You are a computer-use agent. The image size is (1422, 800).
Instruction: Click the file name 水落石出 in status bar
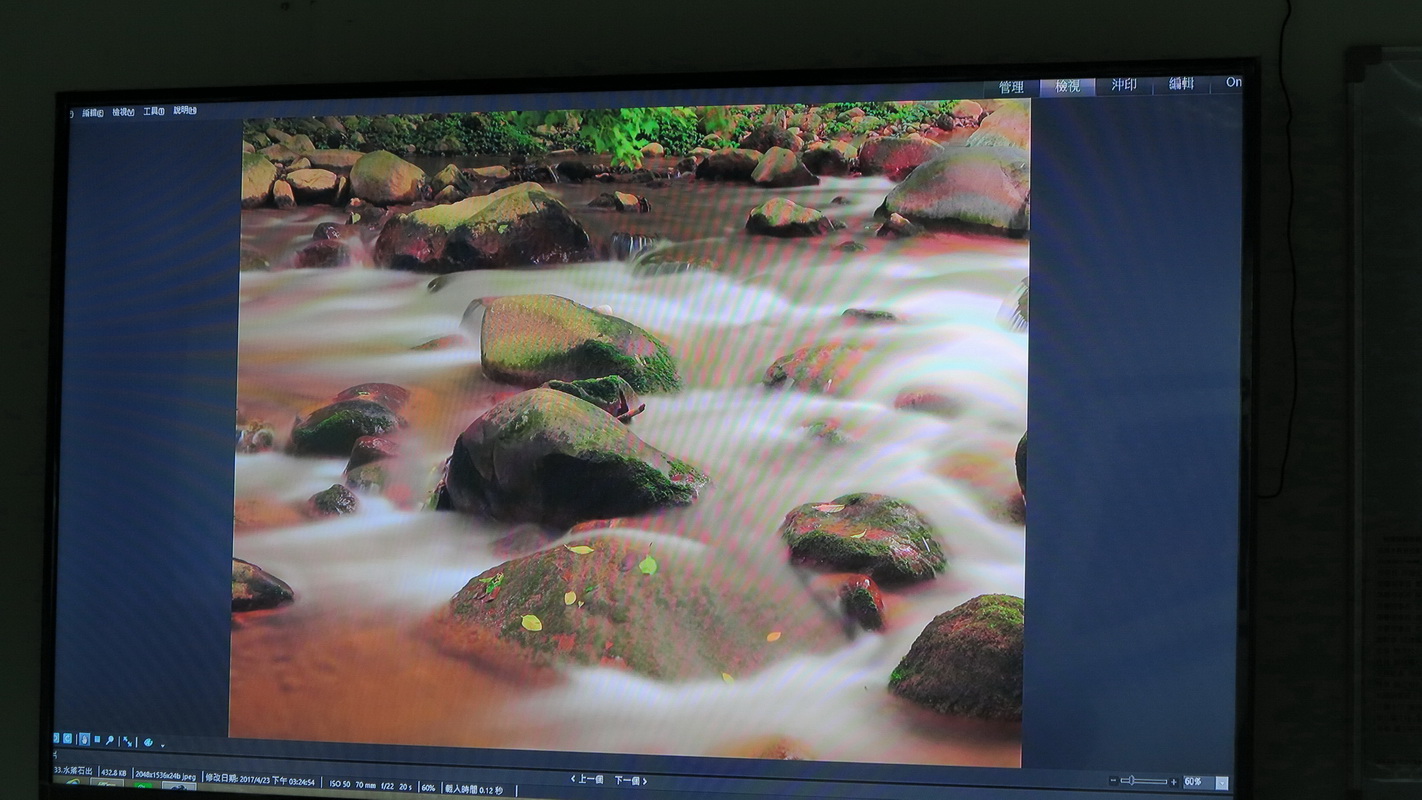[x=73, y=771]
